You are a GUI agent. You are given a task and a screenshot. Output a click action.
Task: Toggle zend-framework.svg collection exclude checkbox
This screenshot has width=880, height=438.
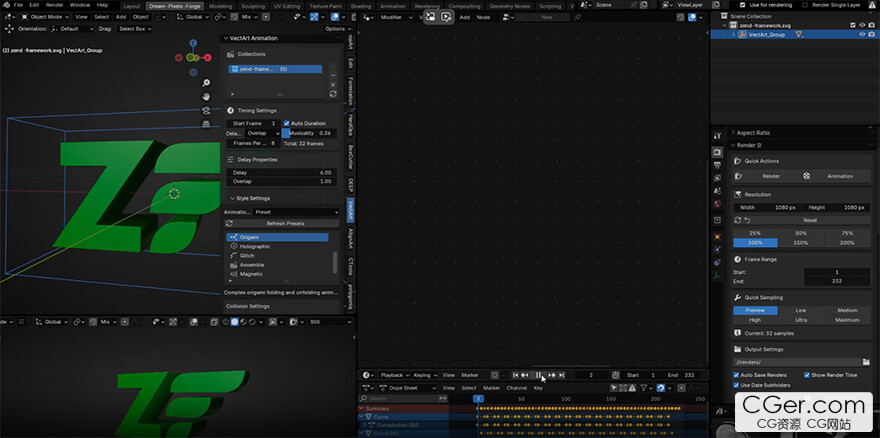coord(853,25)
